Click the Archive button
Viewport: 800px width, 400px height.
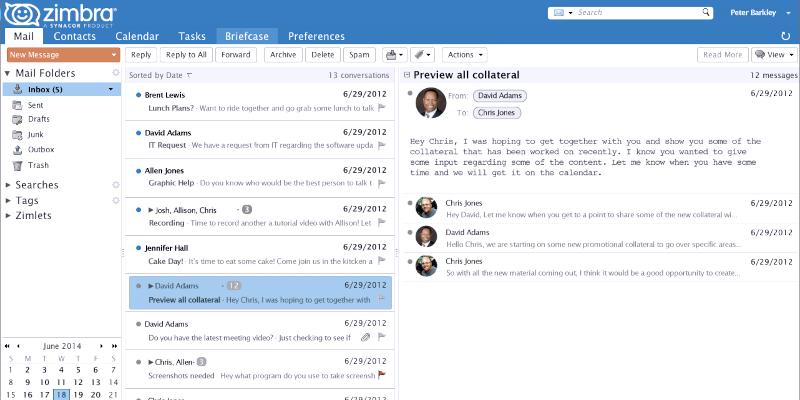283,54
